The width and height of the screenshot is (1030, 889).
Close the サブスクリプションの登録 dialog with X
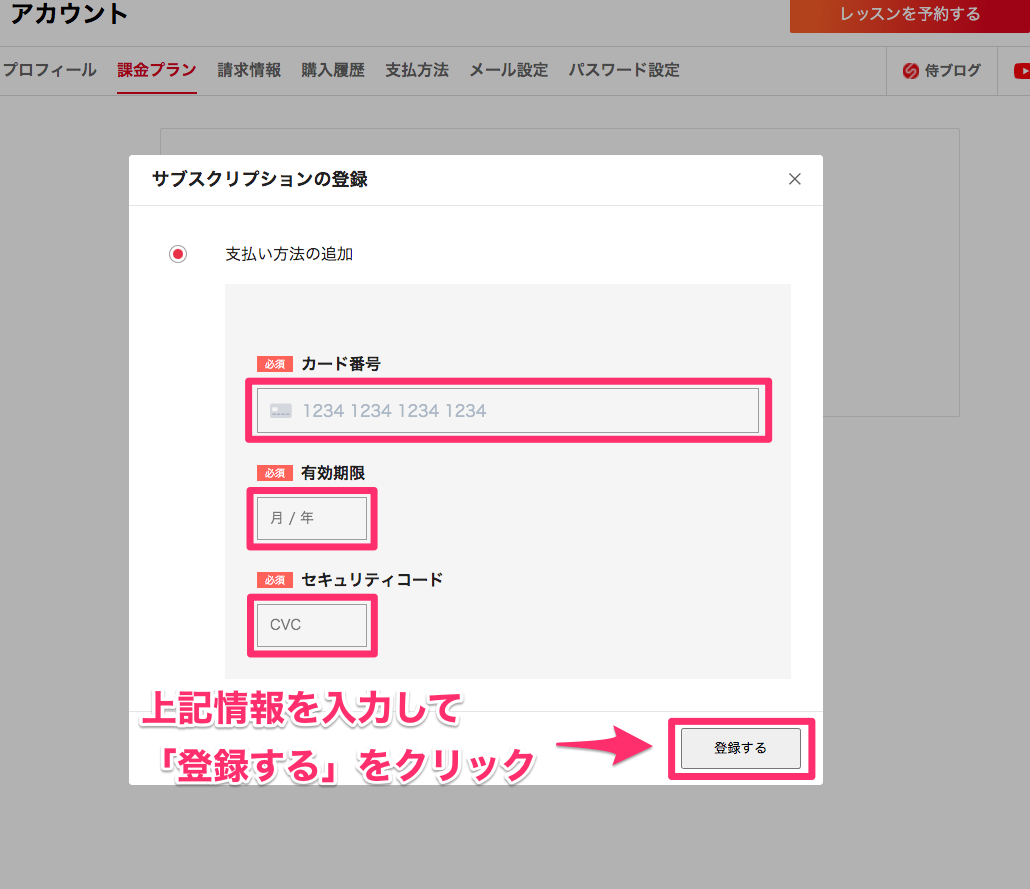click(795, 179)
